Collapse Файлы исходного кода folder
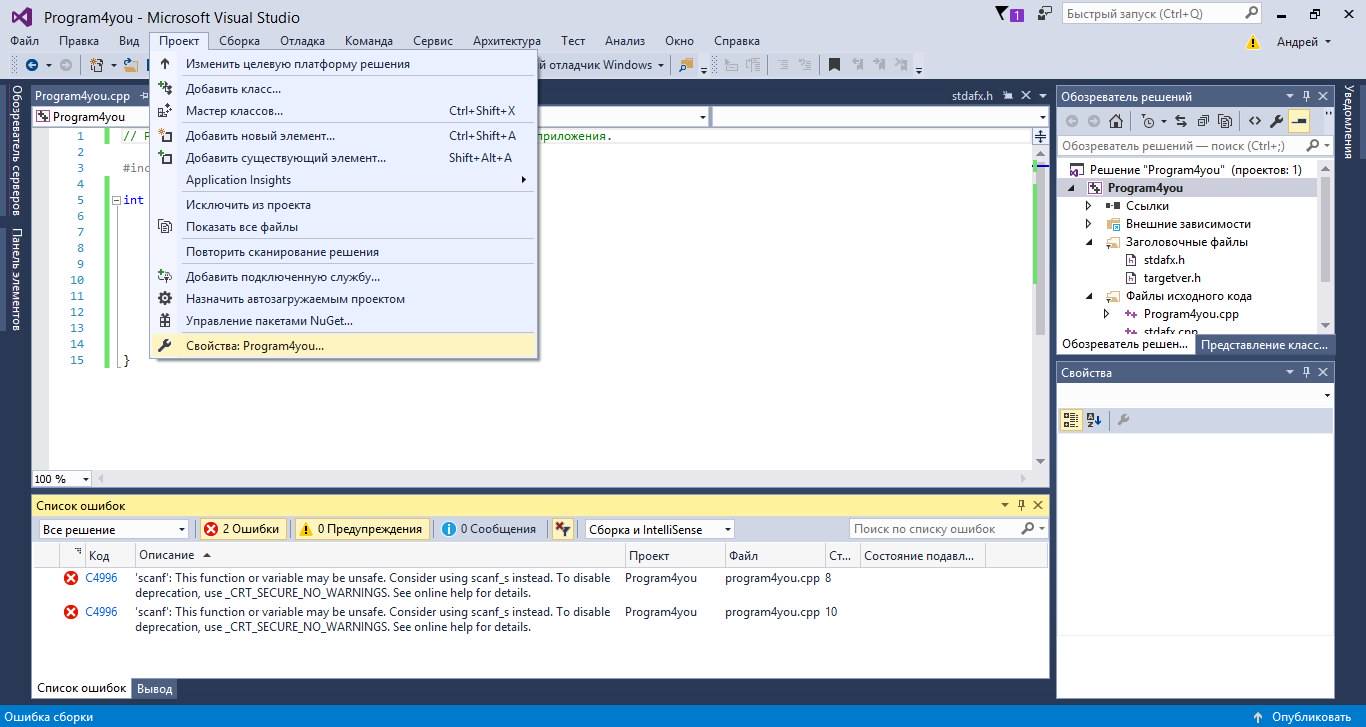This screenshot has width=1366, height=727. tap(1090, 296)
